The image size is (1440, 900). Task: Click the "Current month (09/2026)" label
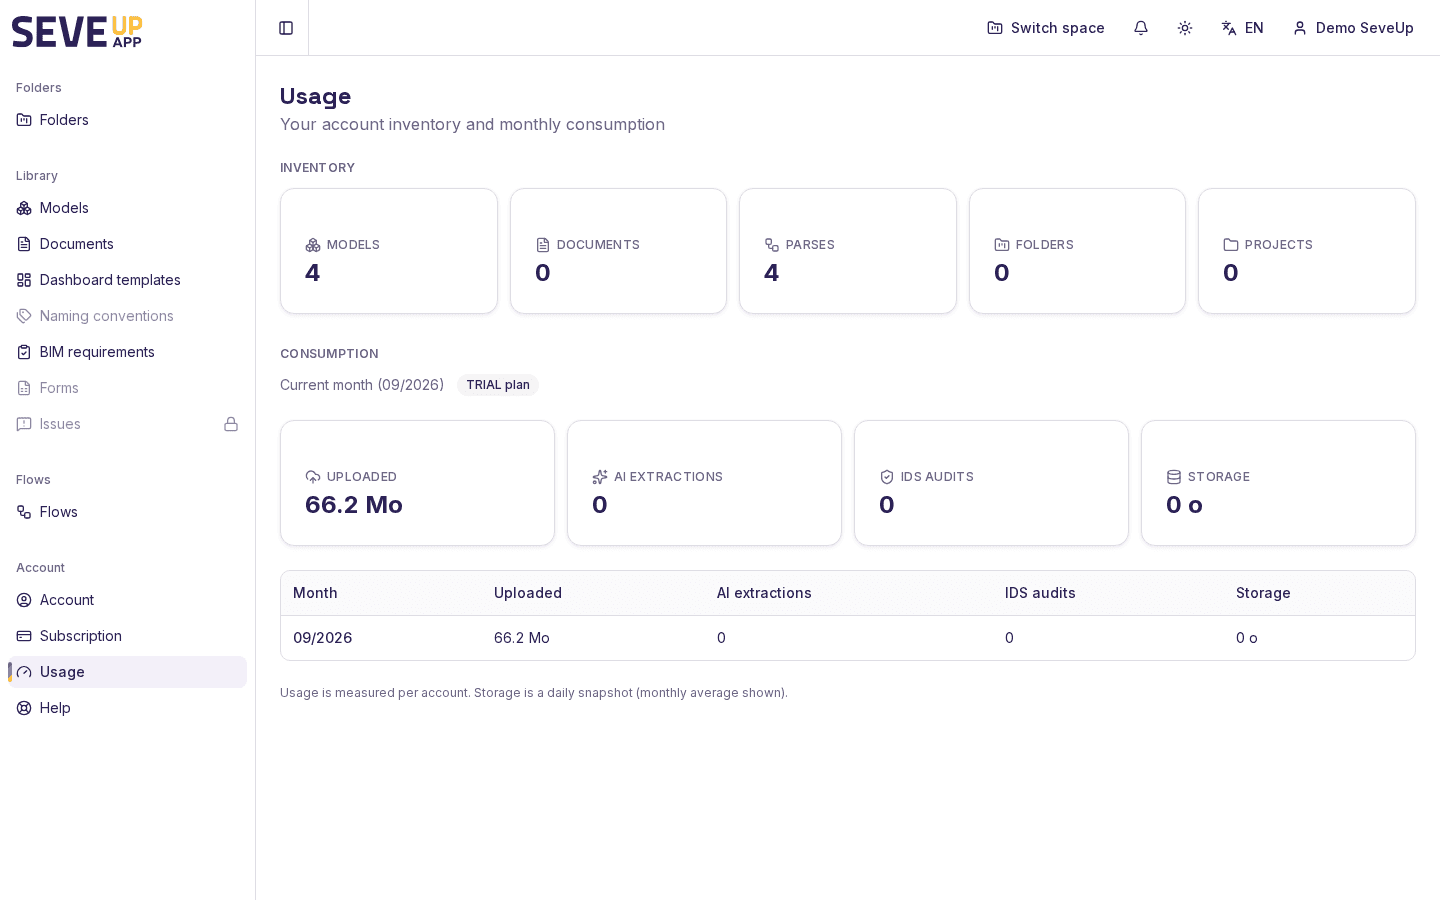pyautogui.click(x=362, y=385)
